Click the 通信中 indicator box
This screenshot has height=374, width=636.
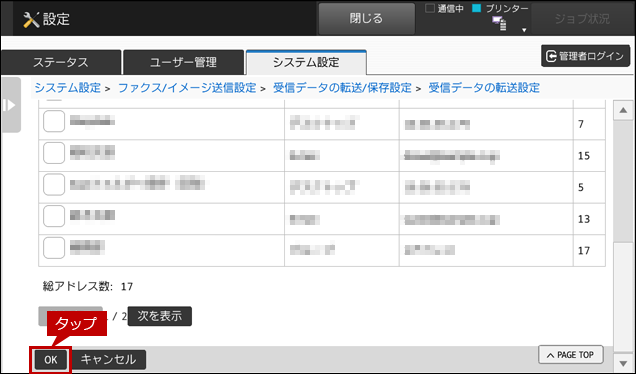430,8
